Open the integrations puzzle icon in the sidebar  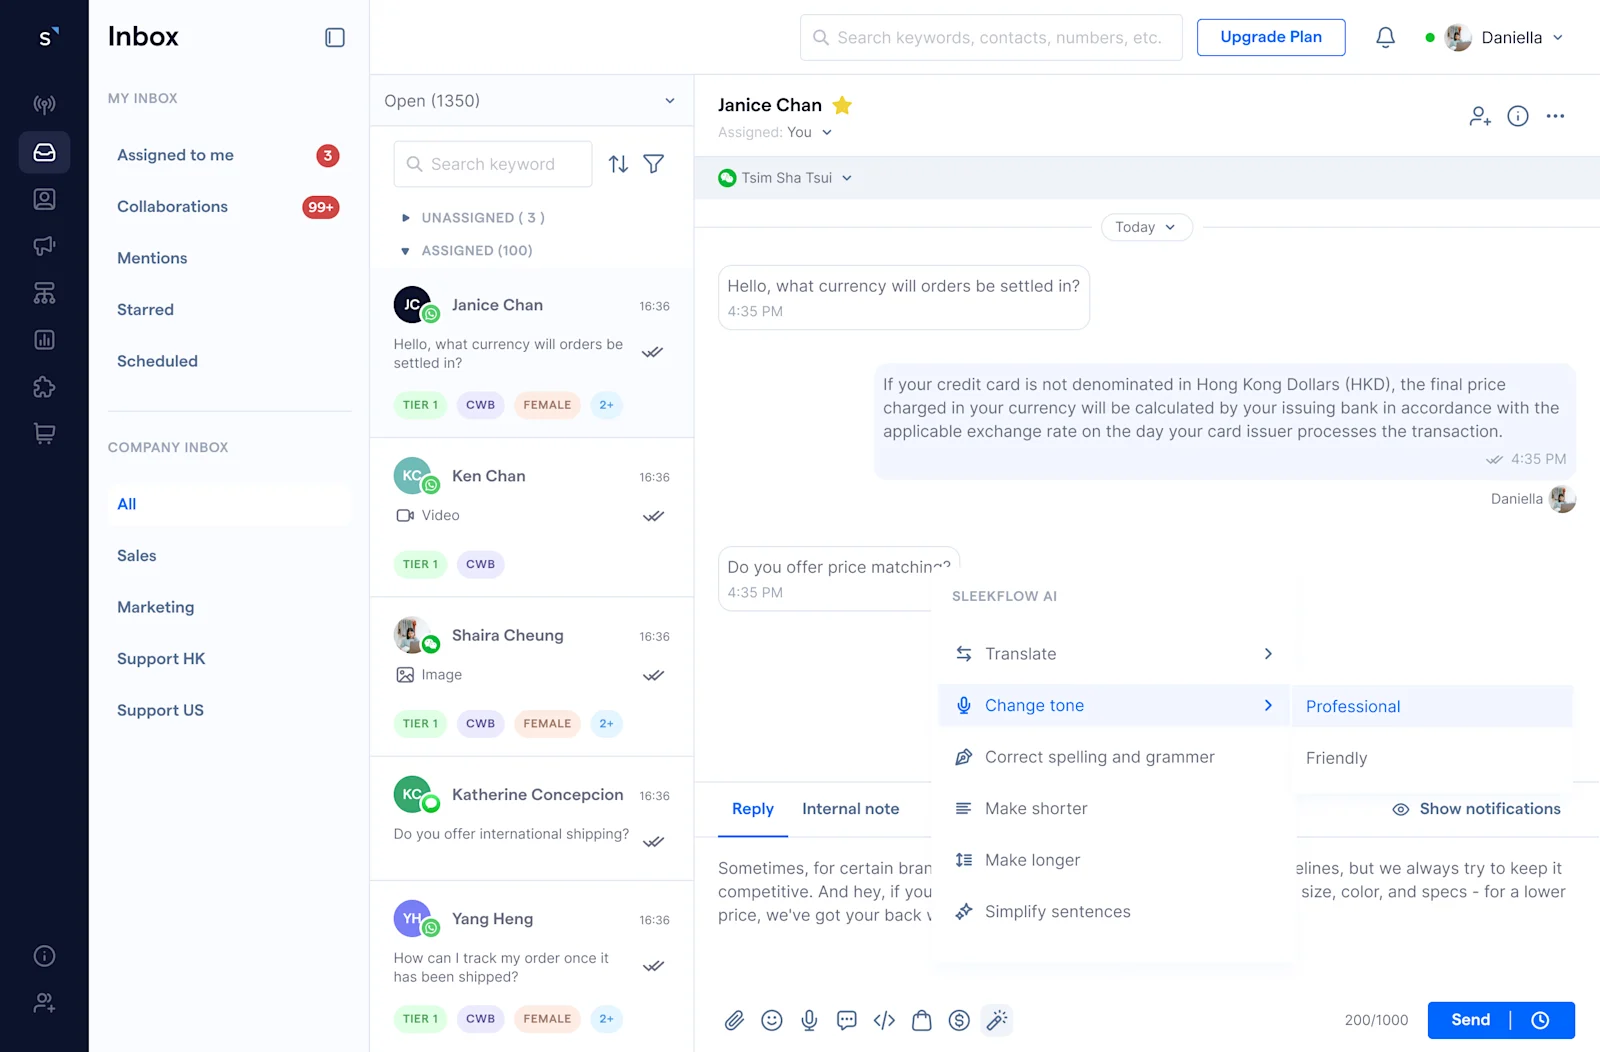click(44, 387)
